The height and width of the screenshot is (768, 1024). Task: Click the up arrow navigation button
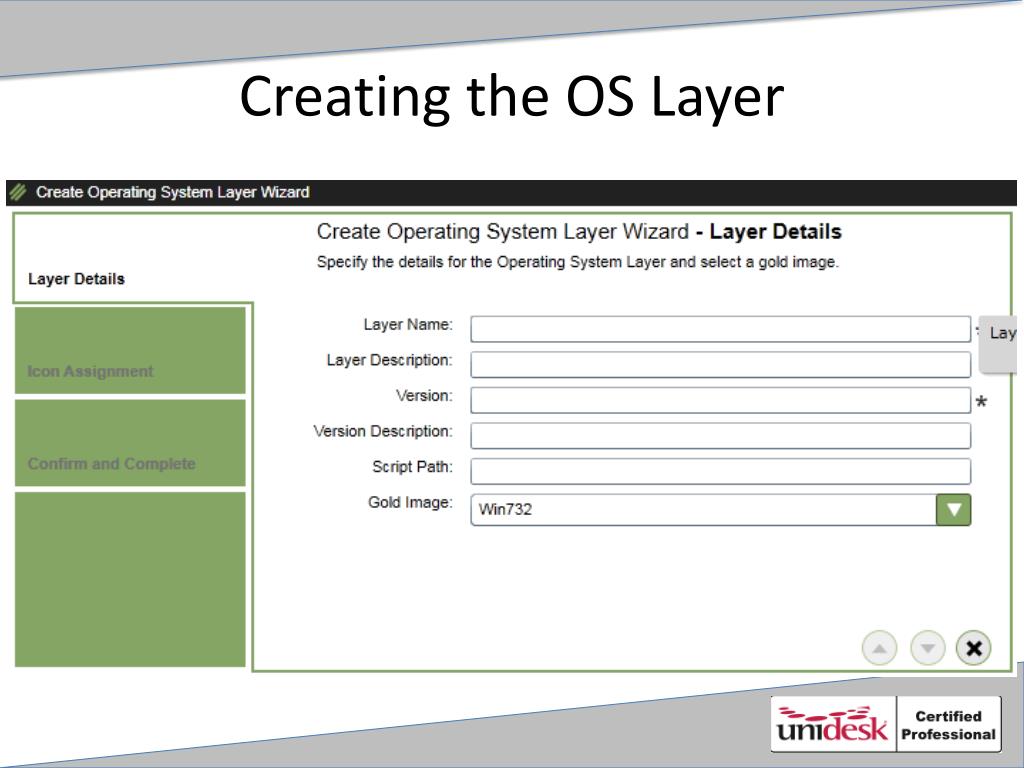tap(879, 648)
